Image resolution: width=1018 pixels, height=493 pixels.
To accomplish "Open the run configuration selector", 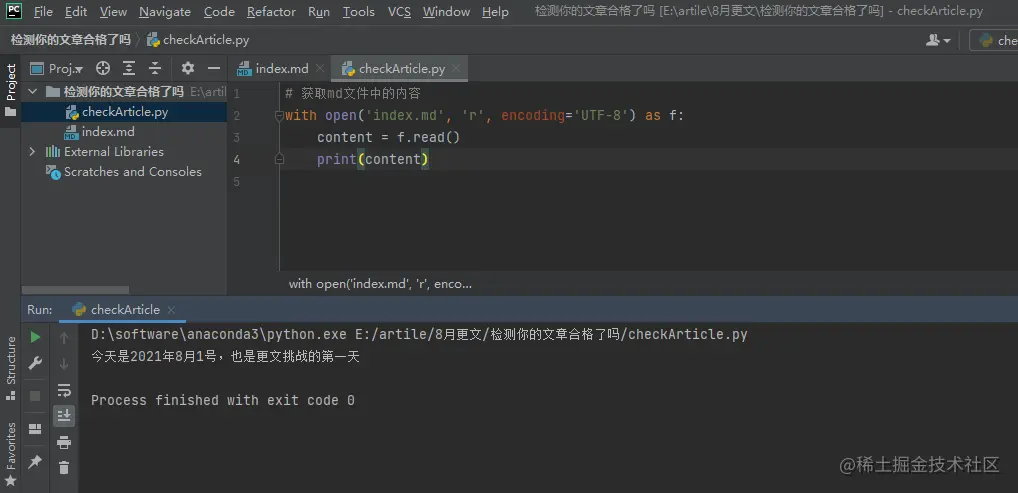I will click(x=994, y=40).
